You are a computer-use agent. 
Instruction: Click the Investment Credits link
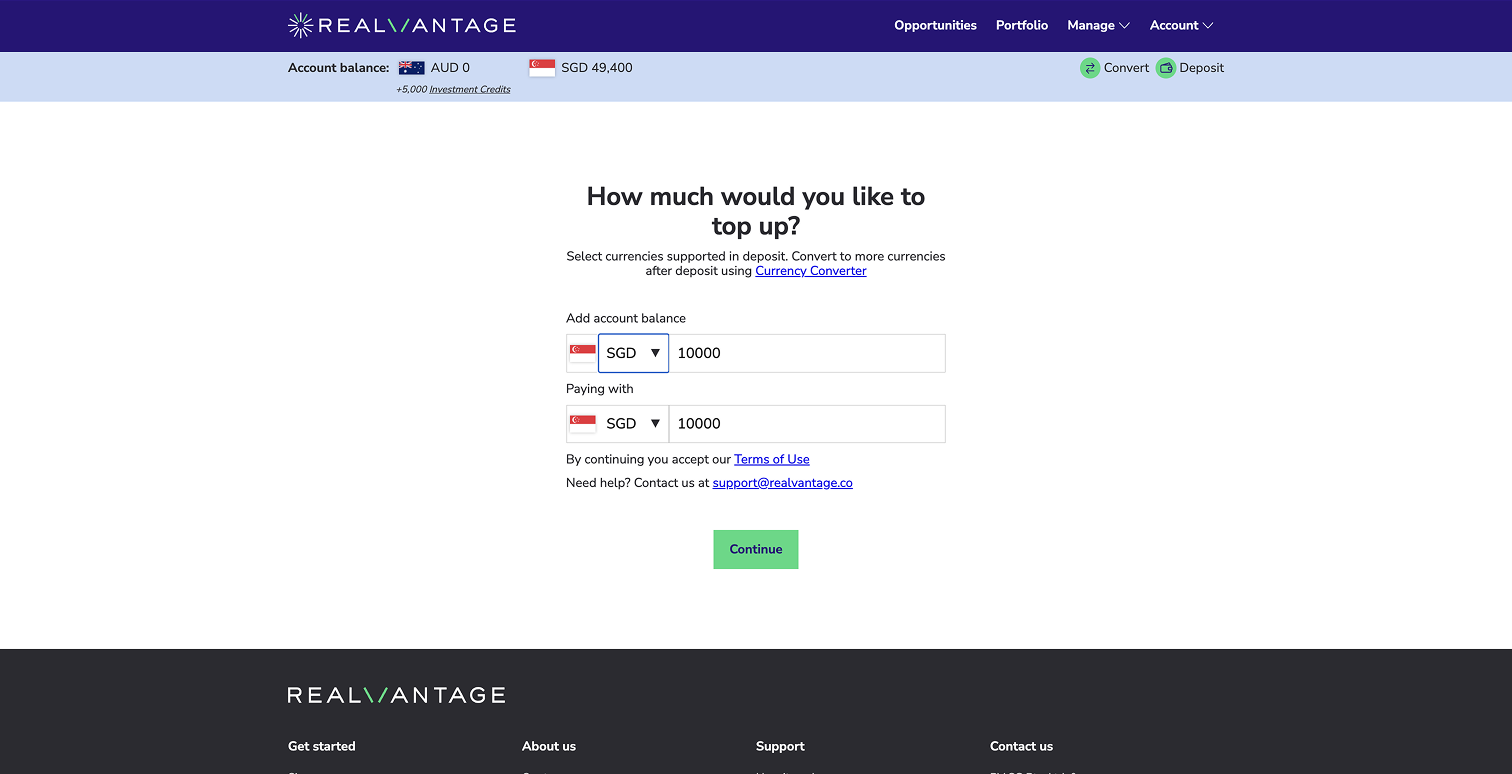470,89
